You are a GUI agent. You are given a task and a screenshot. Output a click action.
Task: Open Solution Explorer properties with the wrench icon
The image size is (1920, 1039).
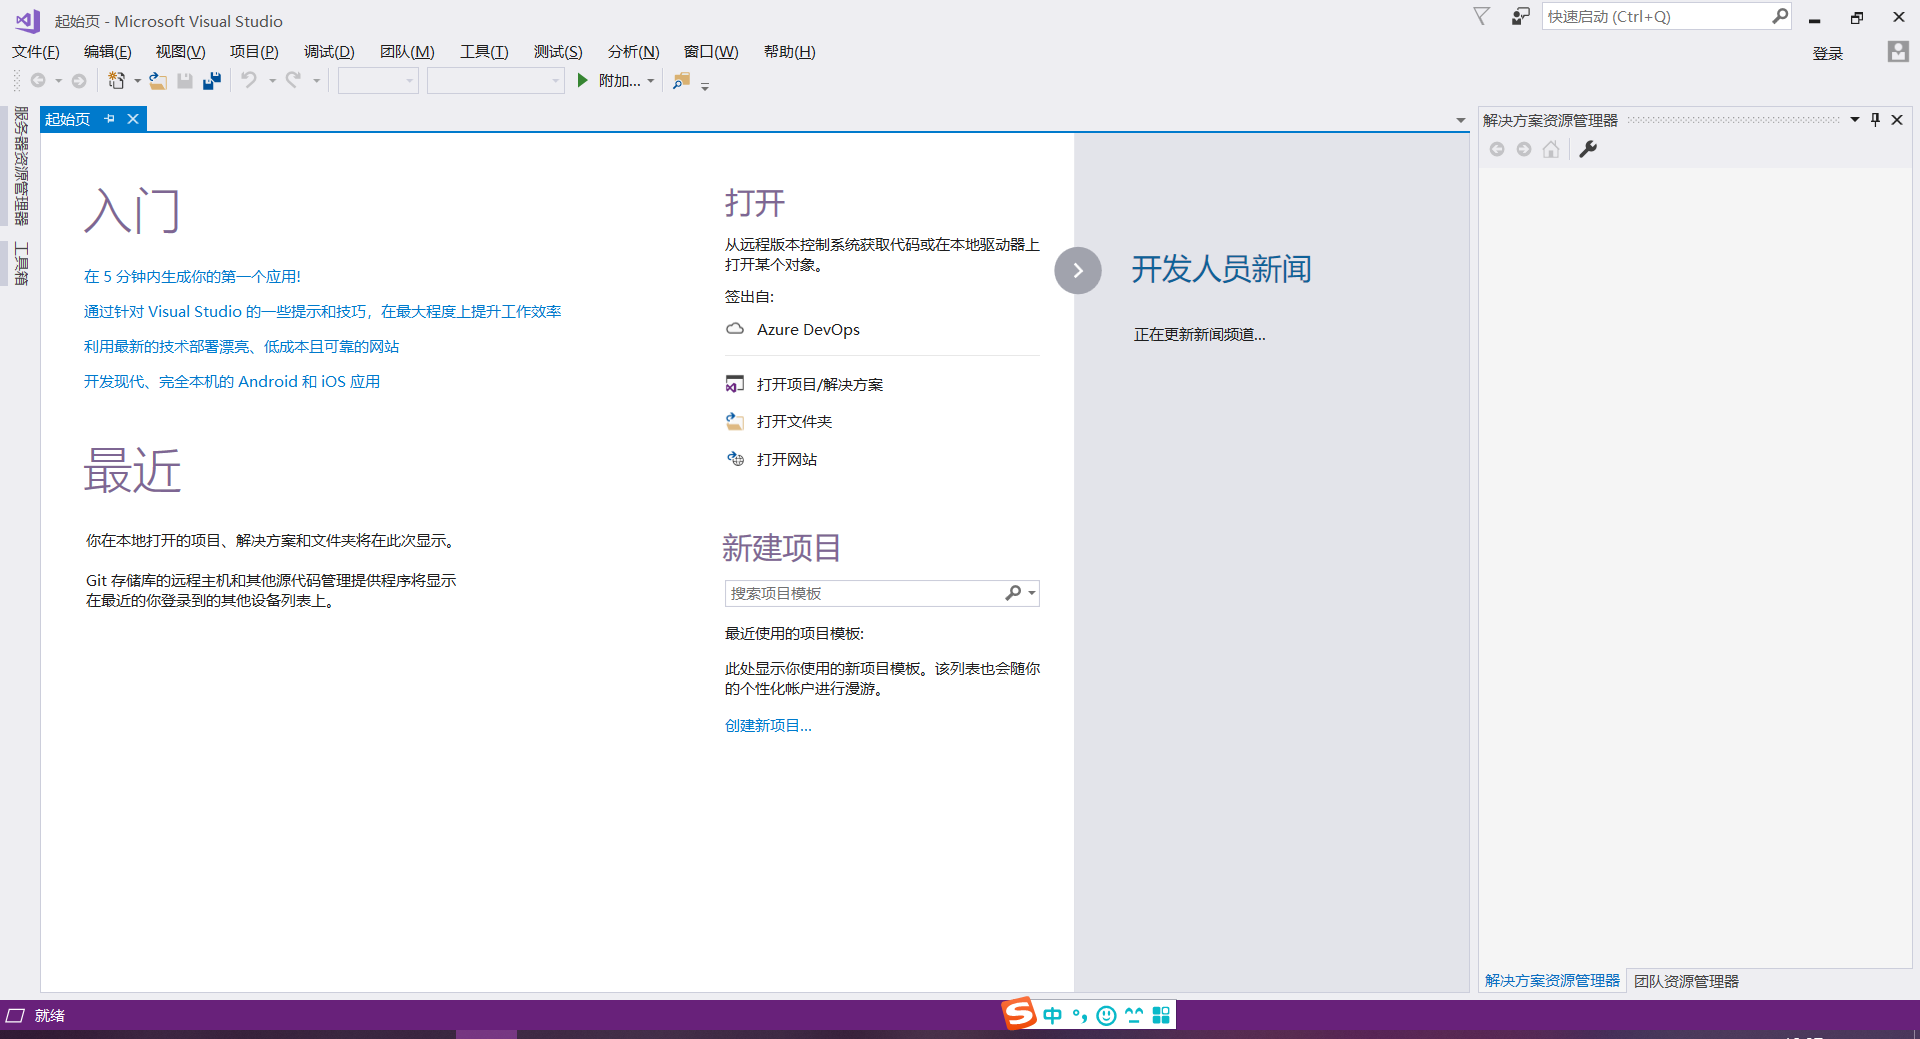[x=1589, y=149]
